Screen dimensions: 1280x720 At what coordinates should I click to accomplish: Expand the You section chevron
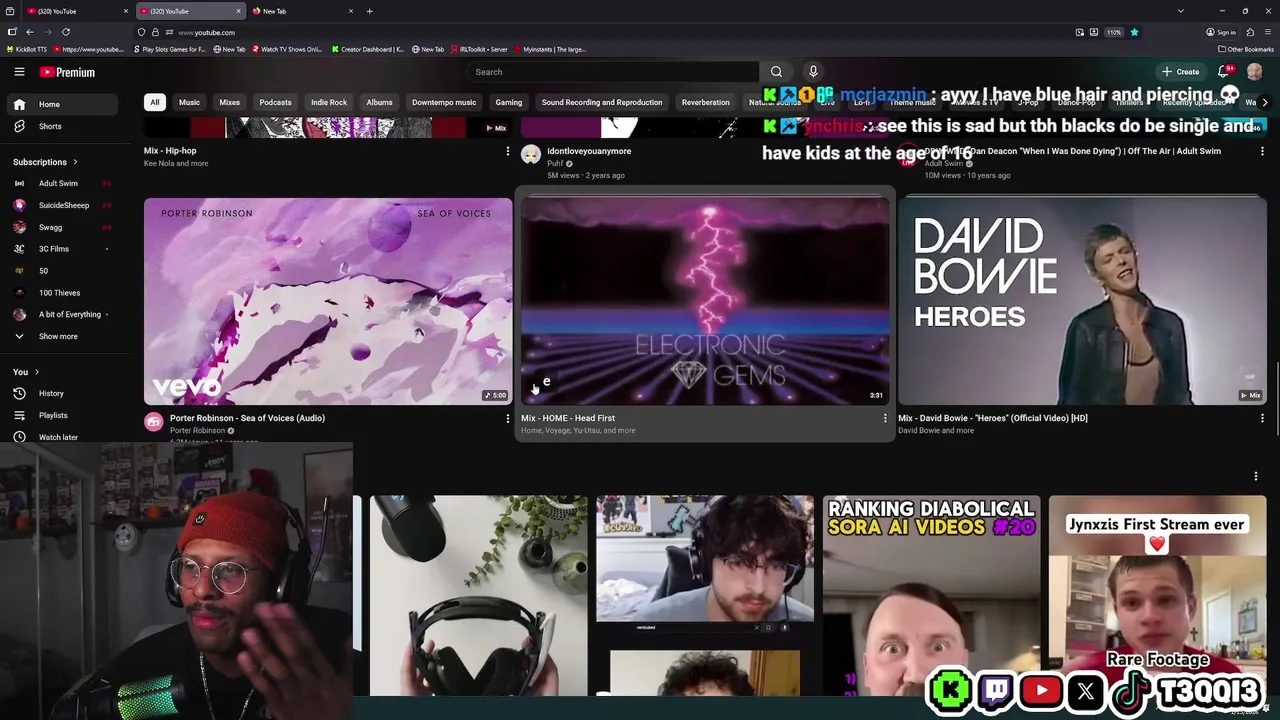point(36,372)
